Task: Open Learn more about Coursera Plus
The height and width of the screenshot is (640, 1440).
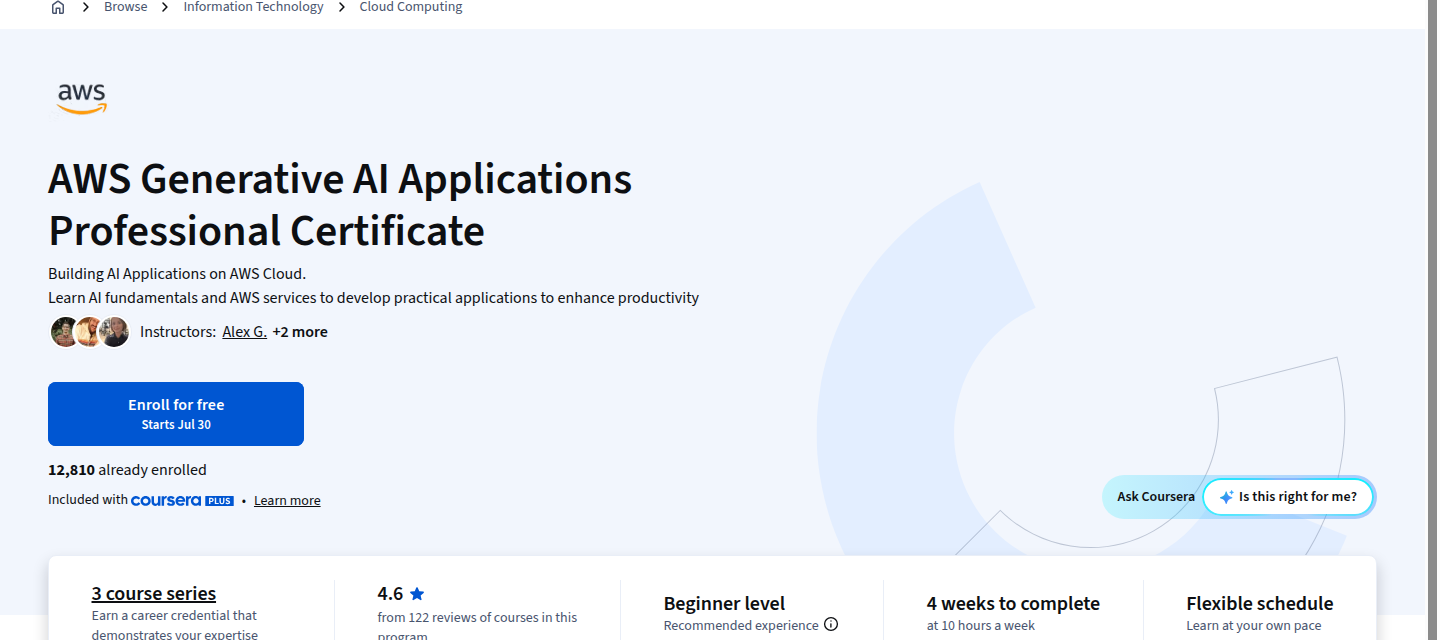Action: [287, 501]
